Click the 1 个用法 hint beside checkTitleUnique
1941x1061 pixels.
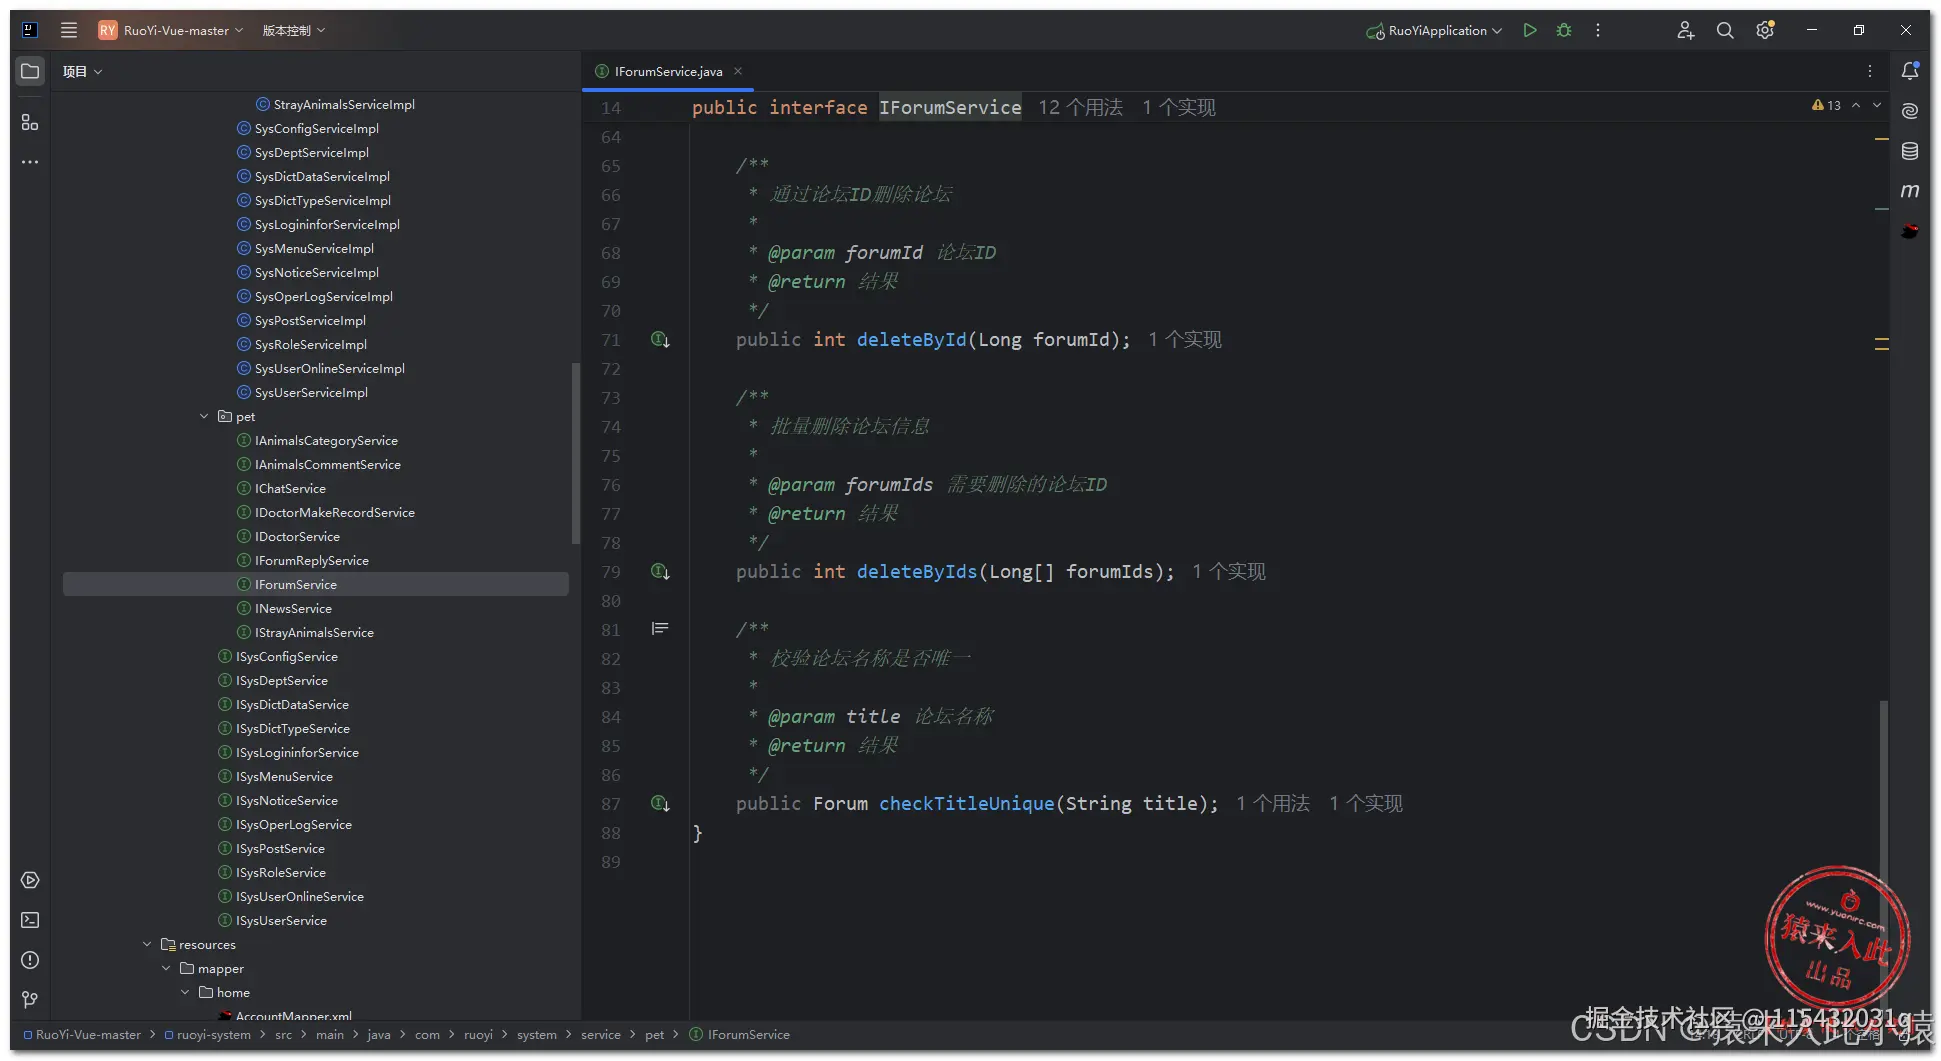pyautogui.click(x=1273, y=804)
